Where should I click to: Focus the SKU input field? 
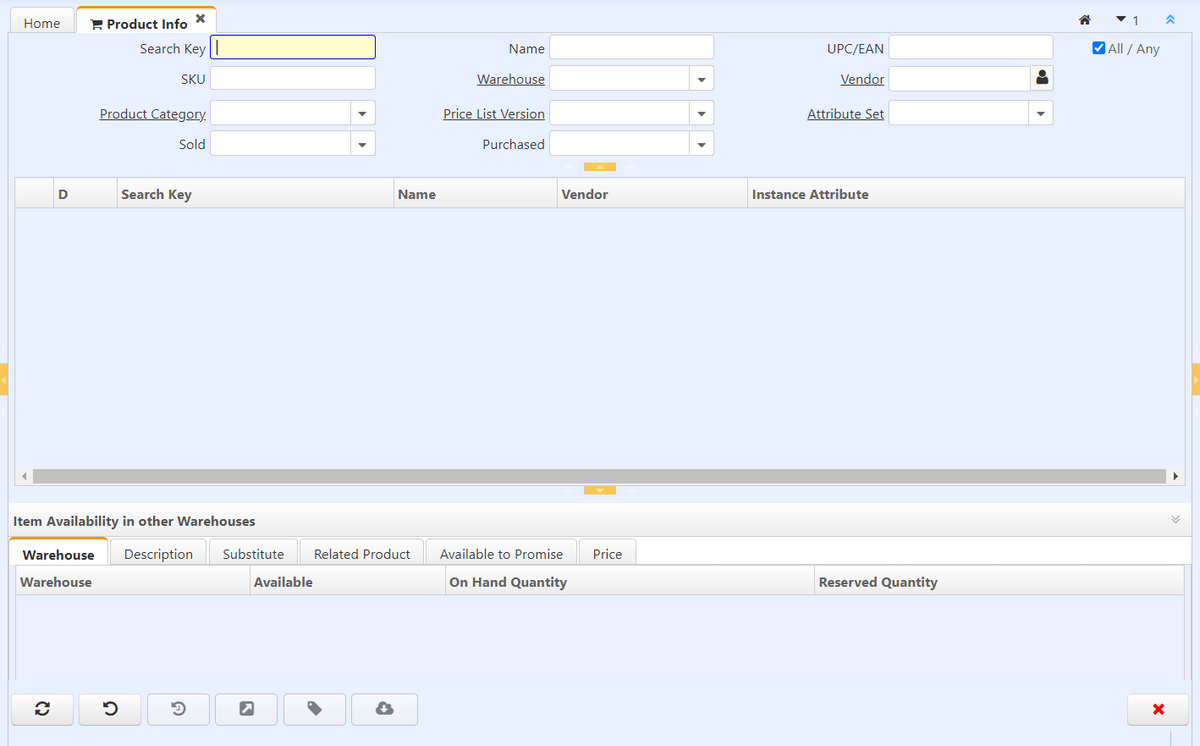[293, 79]
